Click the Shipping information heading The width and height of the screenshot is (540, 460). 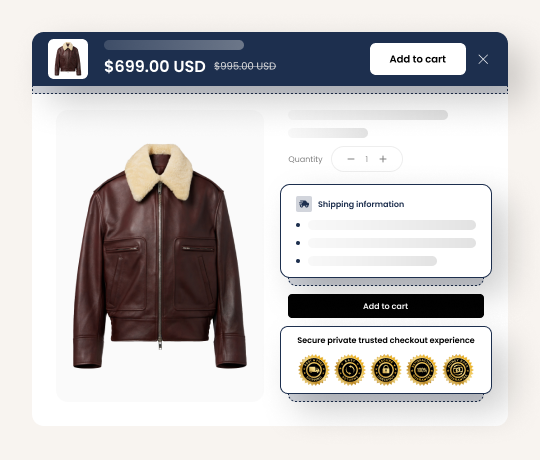[361, 204]
